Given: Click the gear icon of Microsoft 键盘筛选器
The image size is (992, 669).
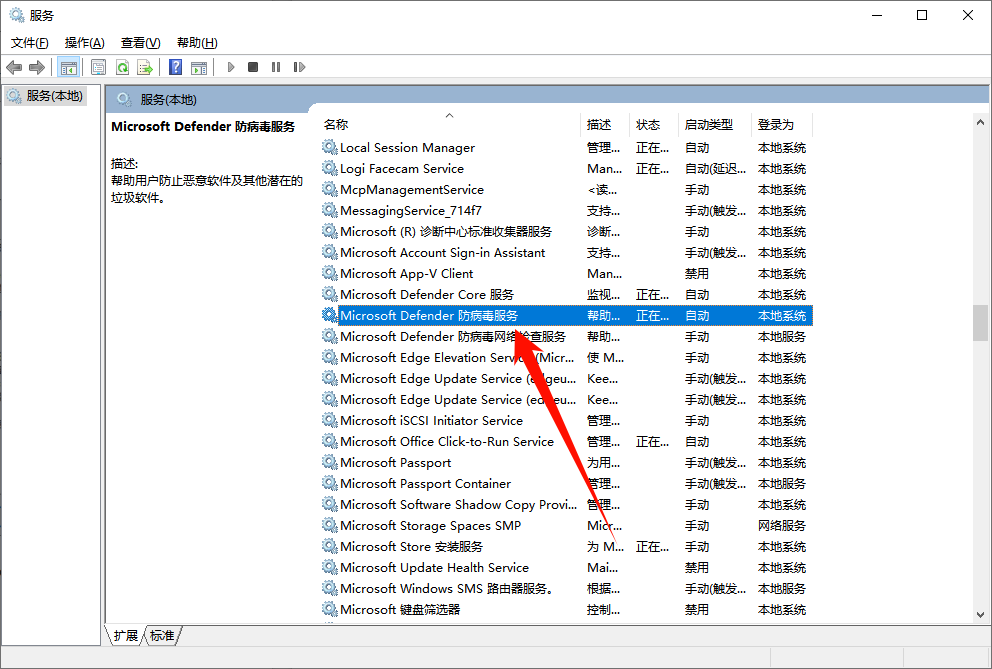Looking at the screenshot, I should point(330,609).
